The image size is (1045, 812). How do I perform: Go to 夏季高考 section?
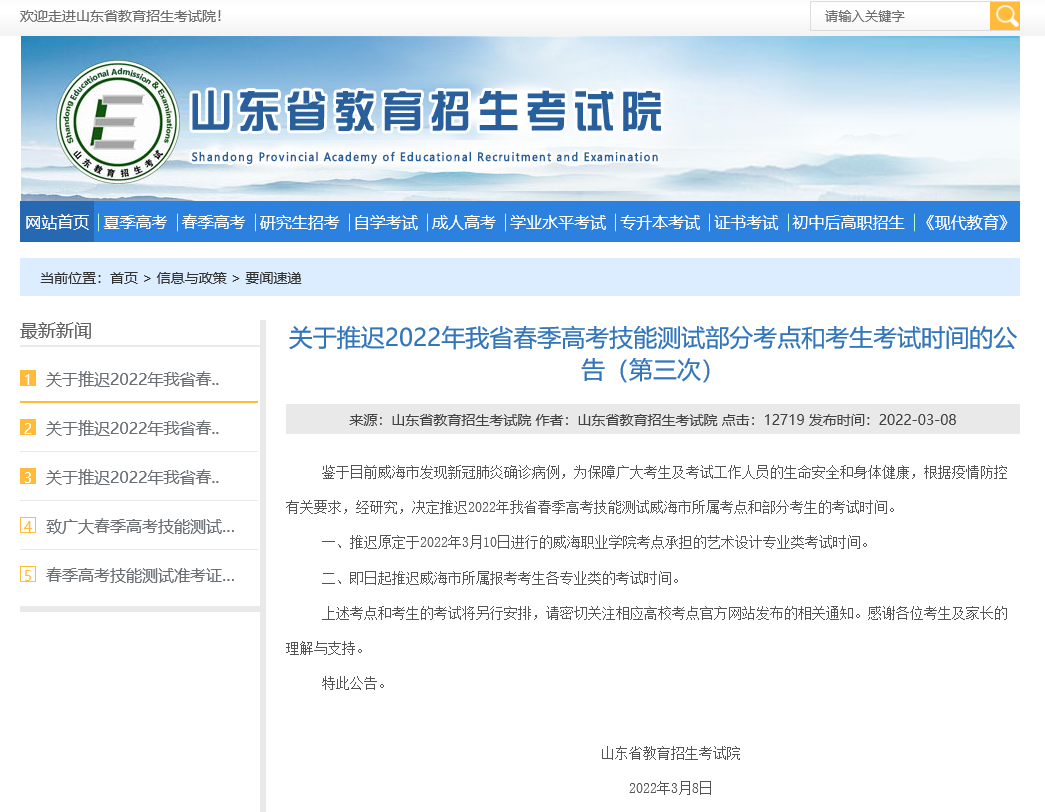135,222
